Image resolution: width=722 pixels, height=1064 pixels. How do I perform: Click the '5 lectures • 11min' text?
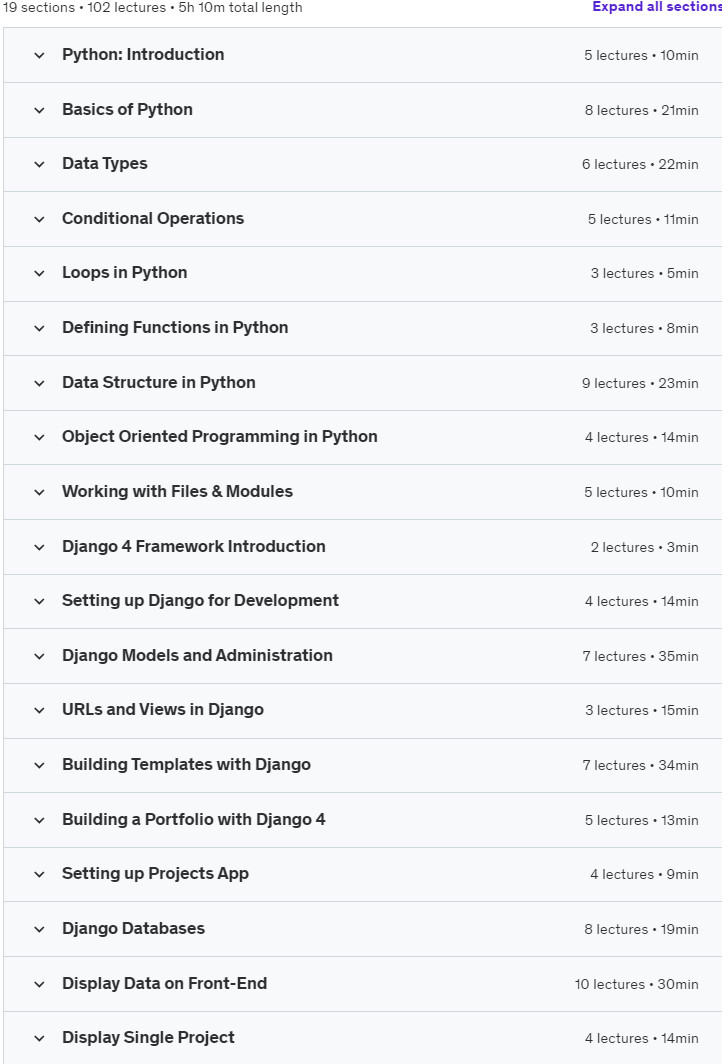click(643, 219)
